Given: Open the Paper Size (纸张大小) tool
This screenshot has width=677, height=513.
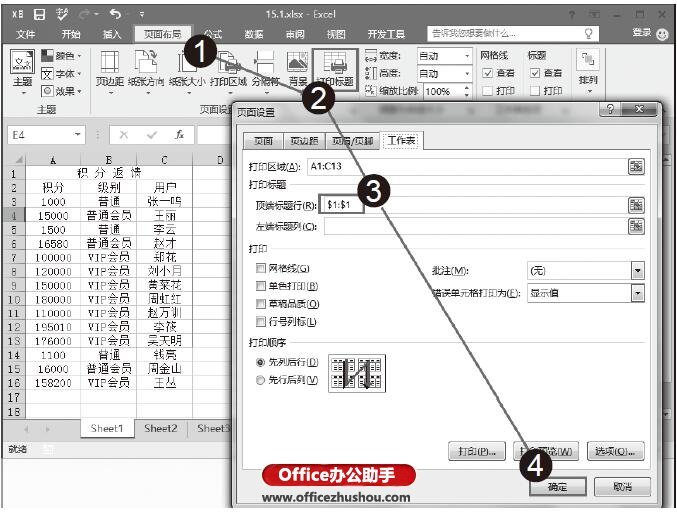Looking at the screenshot, I should (x=187, y=71).
